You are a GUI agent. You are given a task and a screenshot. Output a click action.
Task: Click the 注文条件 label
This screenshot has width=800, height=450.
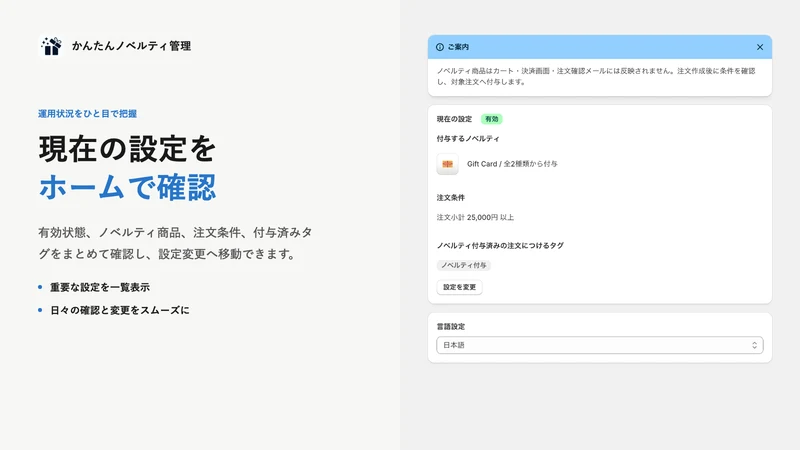[451, 198]
